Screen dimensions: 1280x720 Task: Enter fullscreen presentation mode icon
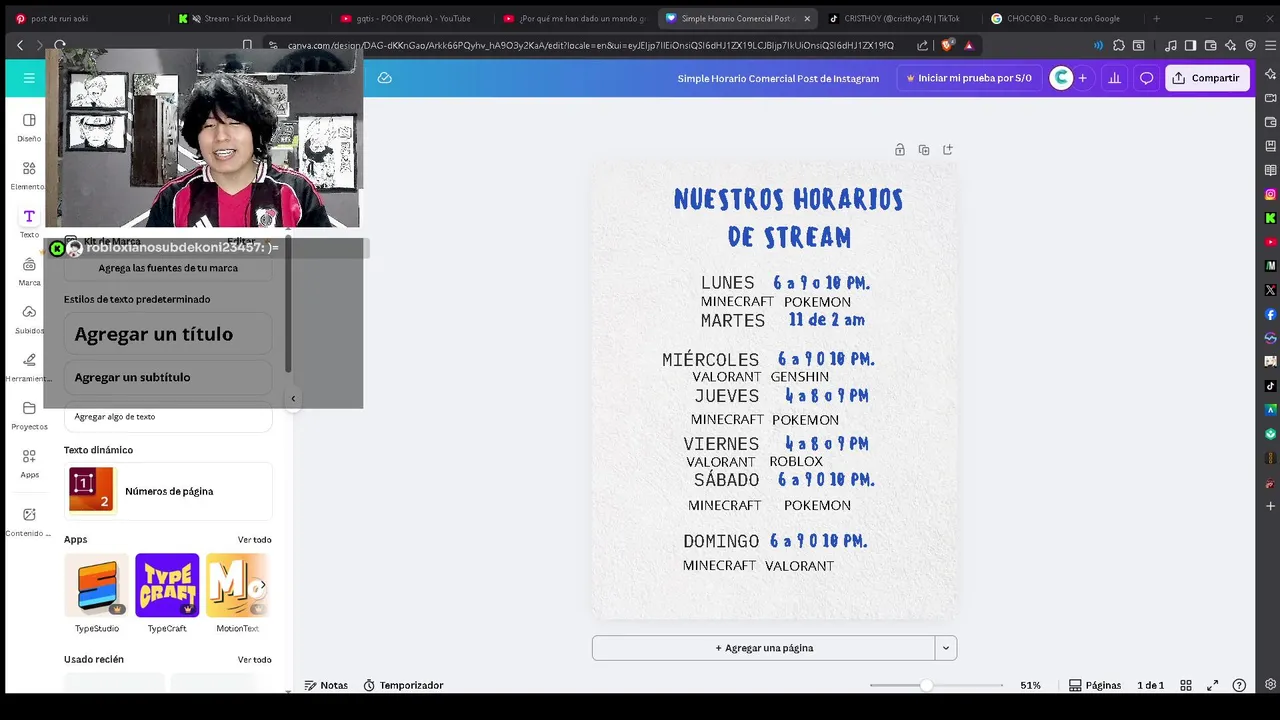pos(1213,685)
